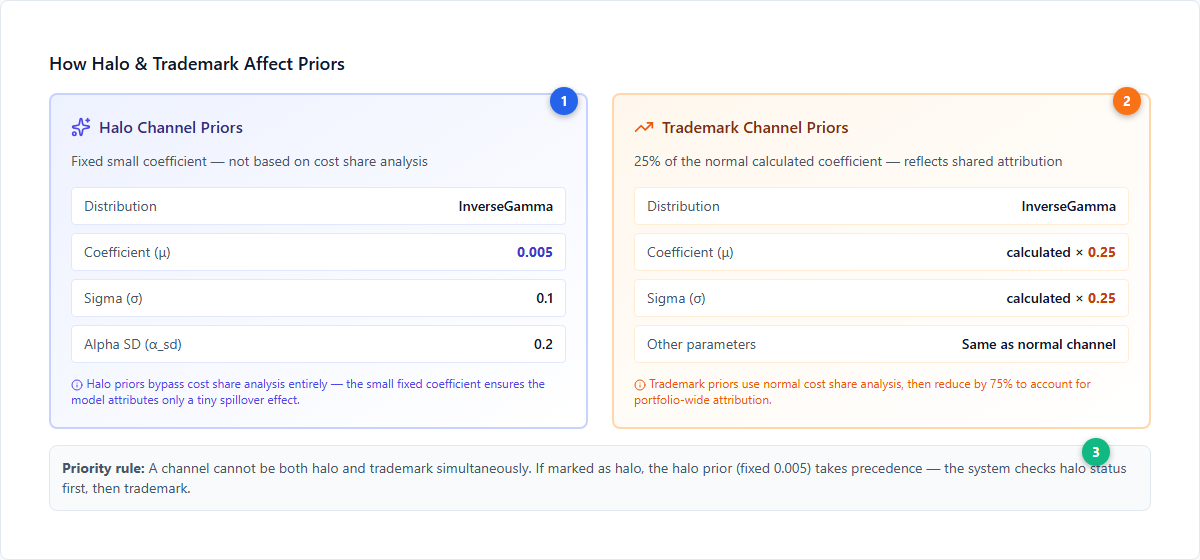Click the Trademark 'Coefficient (μ)' label
This screenshot has width=1200, height=560.
pyautogui.click(x=690, y=252)
